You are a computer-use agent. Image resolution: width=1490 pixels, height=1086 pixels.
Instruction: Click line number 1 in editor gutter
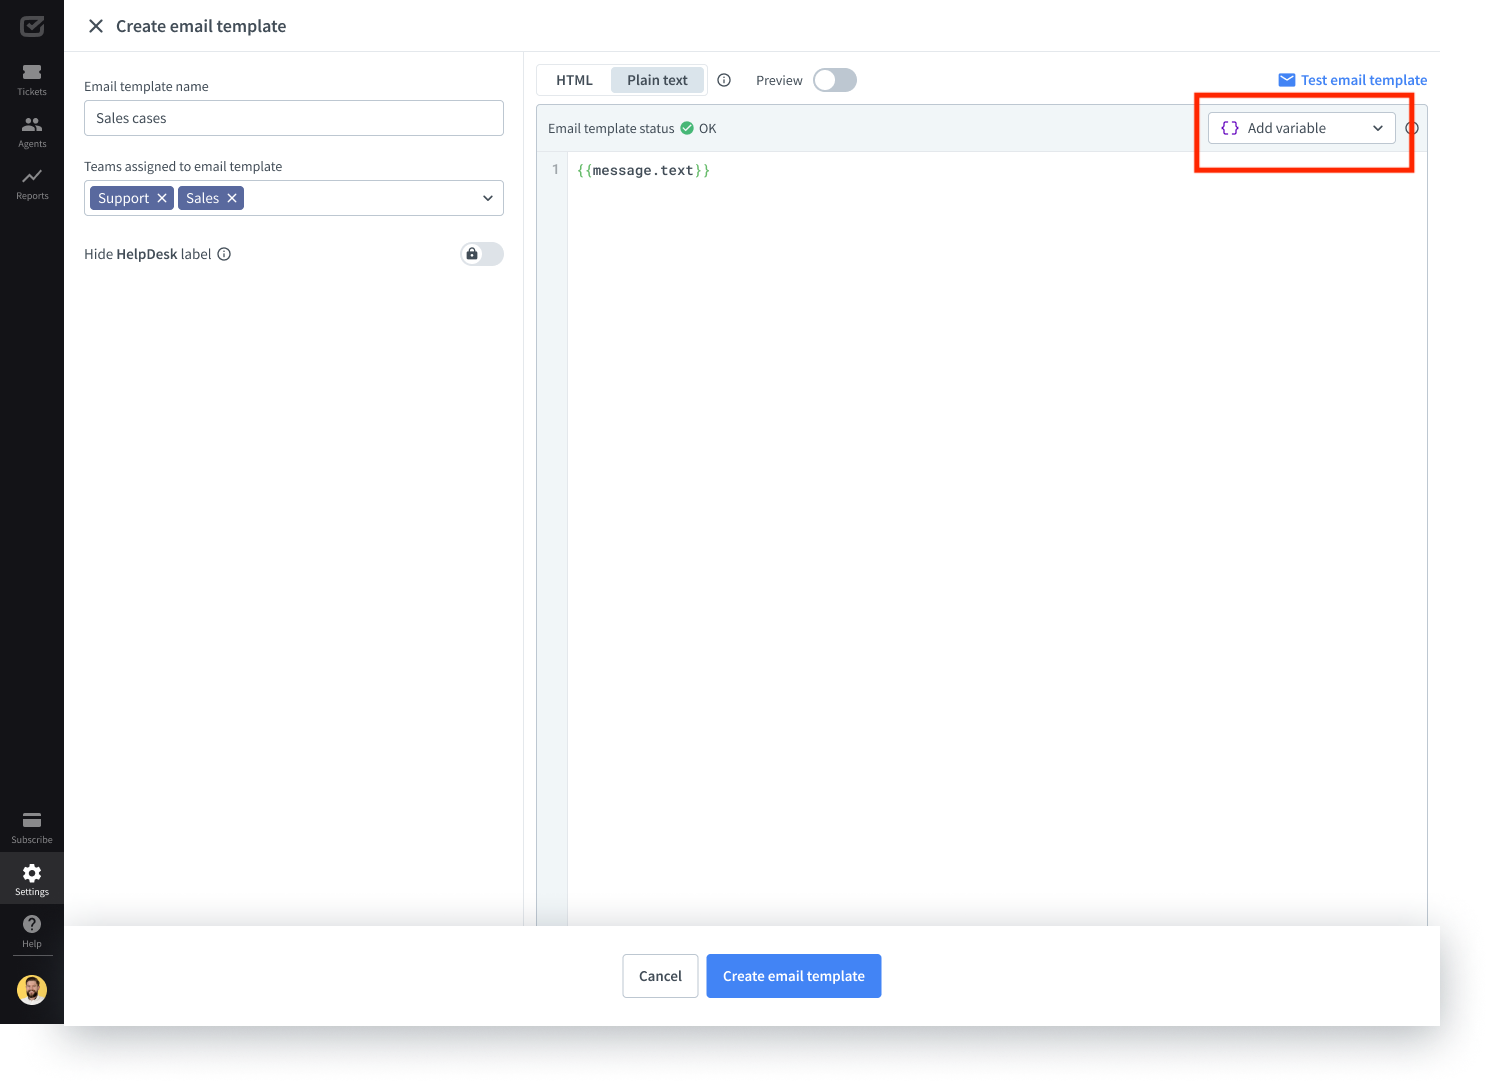[x=556, y=170]
